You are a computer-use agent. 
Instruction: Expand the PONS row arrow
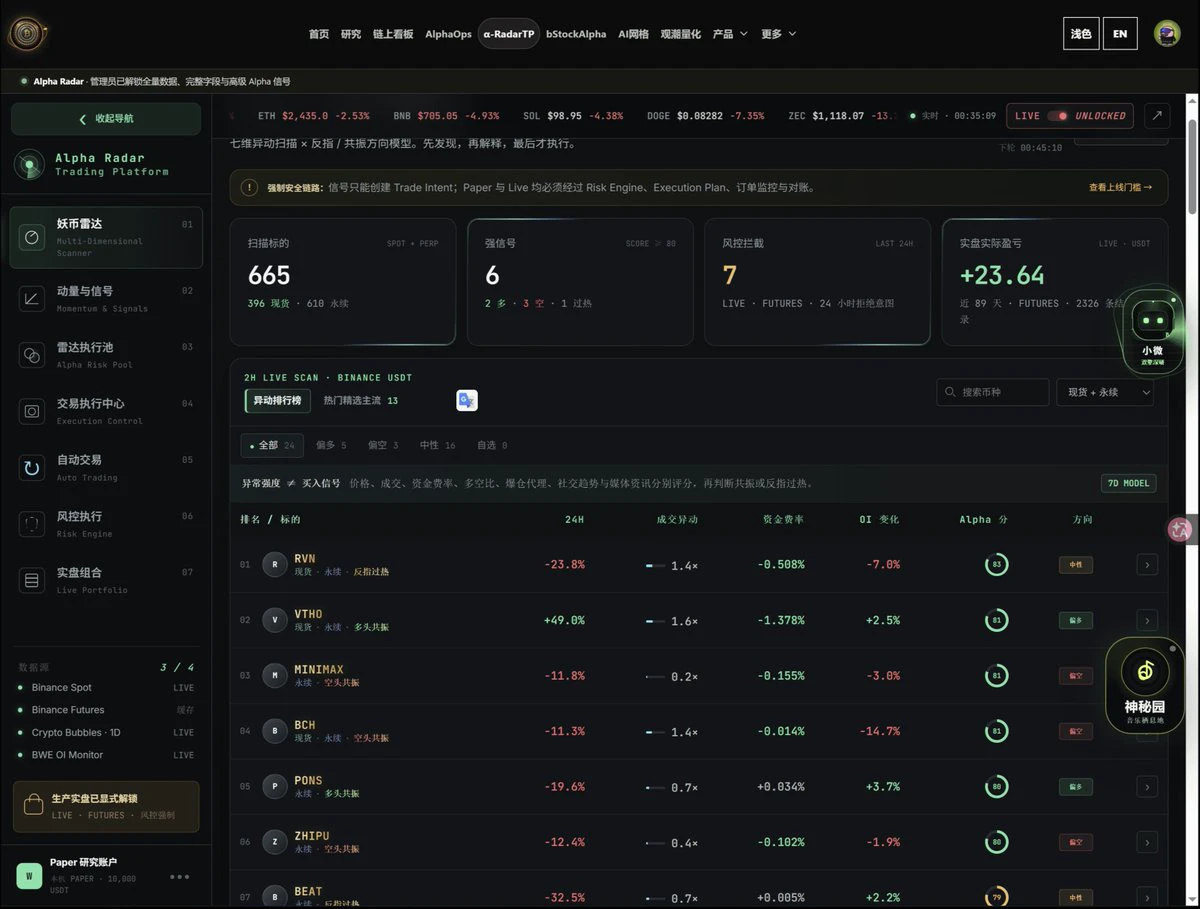(1147, 786)
